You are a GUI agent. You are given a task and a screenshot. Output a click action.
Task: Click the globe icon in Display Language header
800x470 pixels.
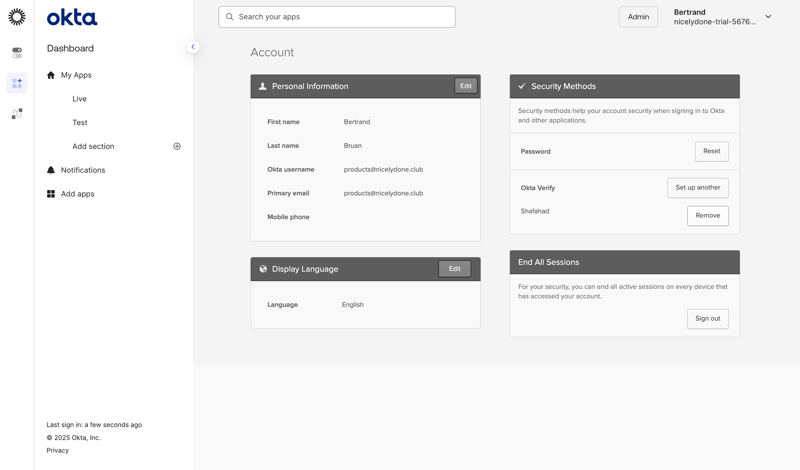(x=263, y=269)
